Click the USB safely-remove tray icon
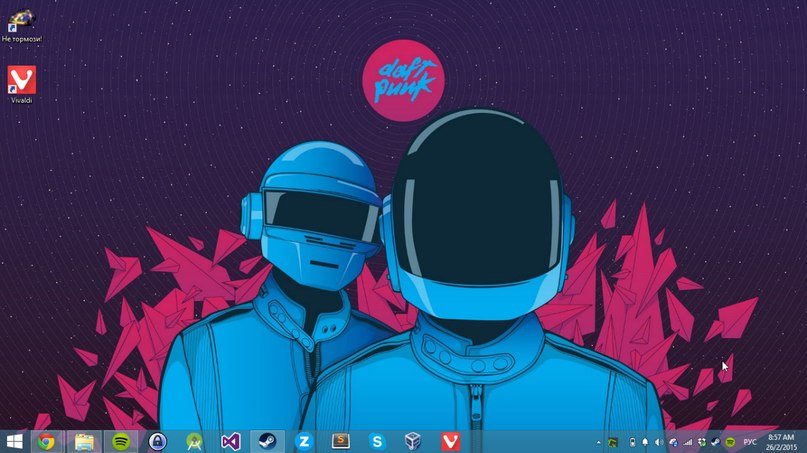The height and width of the screenshot is (453, 807). click(632, 442)
